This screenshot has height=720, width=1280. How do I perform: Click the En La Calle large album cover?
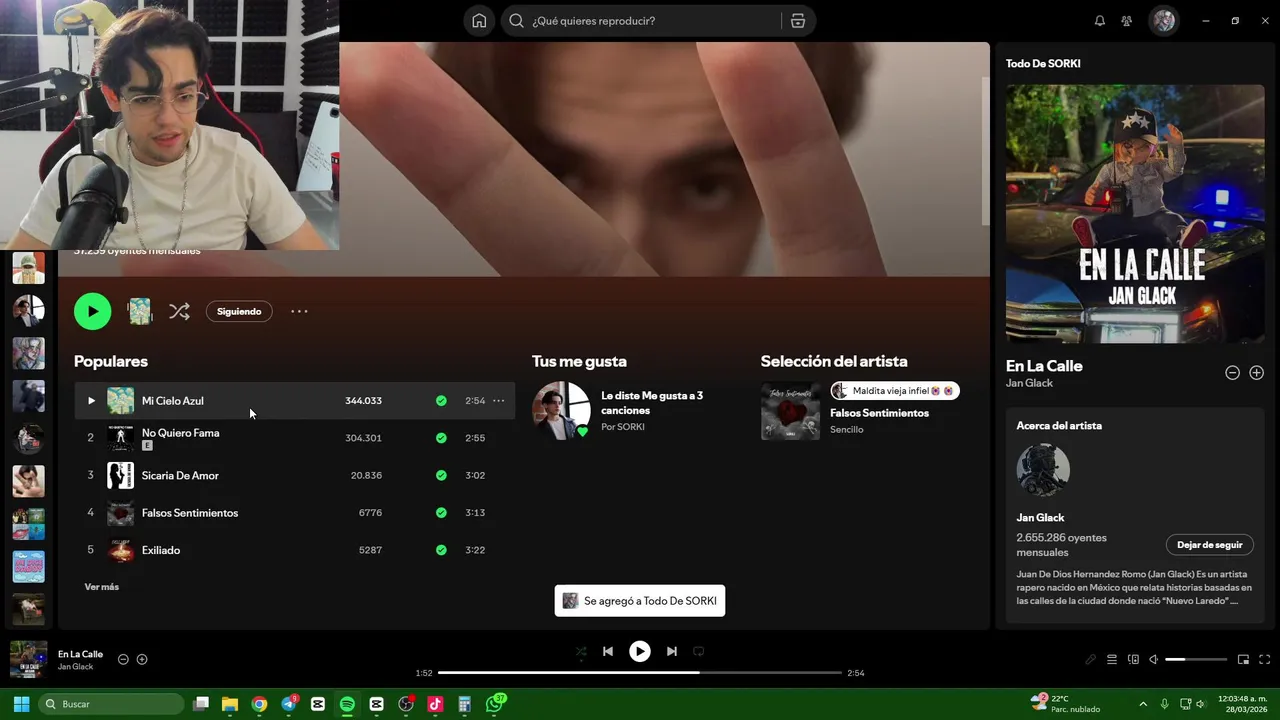click(x=1135, y=214)
